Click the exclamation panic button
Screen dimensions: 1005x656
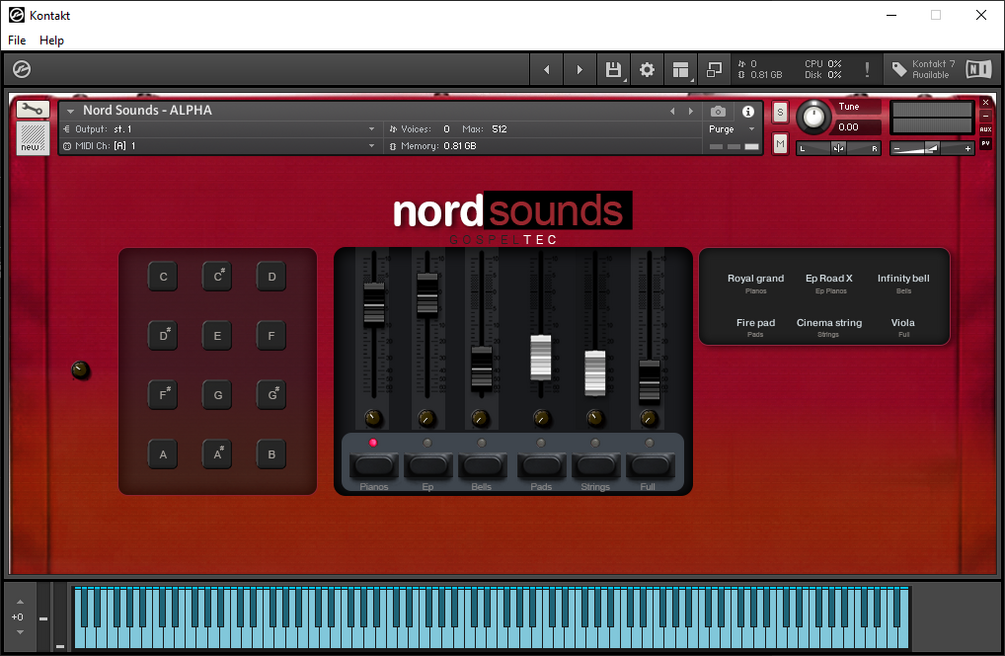(x=867, y=69)
